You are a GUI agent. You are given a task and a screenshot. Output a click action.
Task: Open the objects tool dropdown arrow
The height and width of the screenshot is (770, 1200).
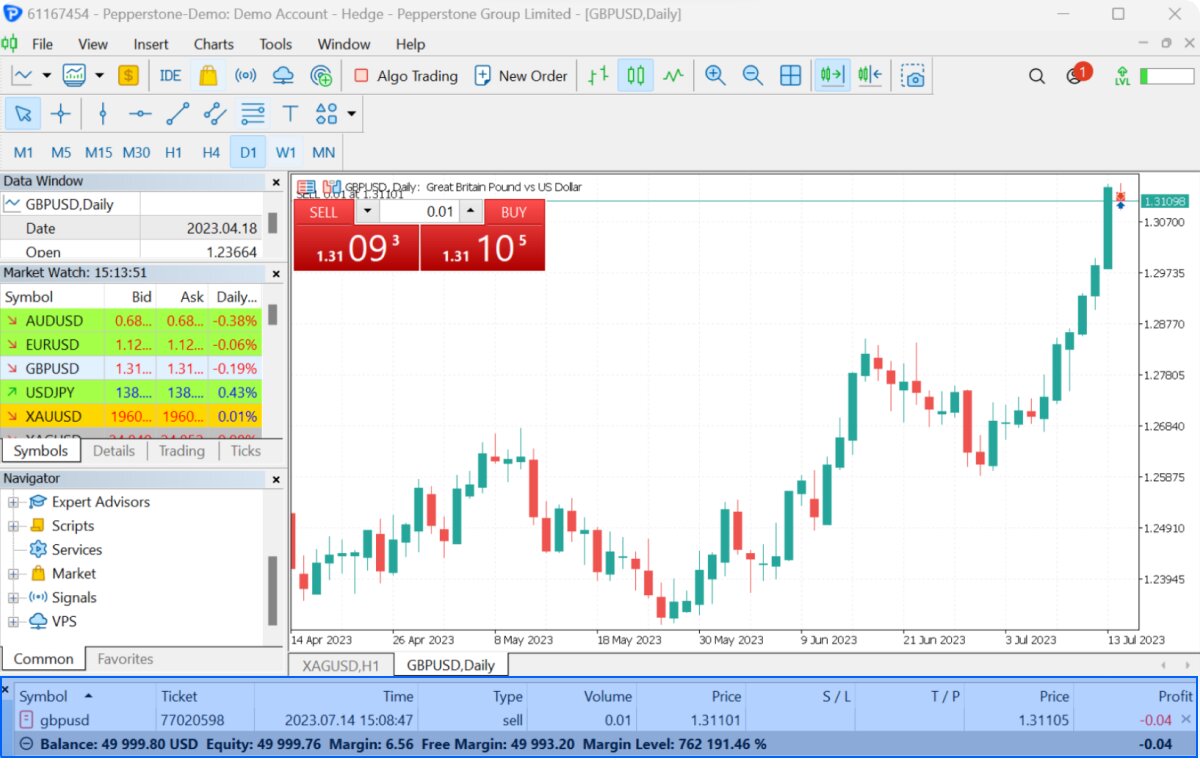[x=352, y=114]
